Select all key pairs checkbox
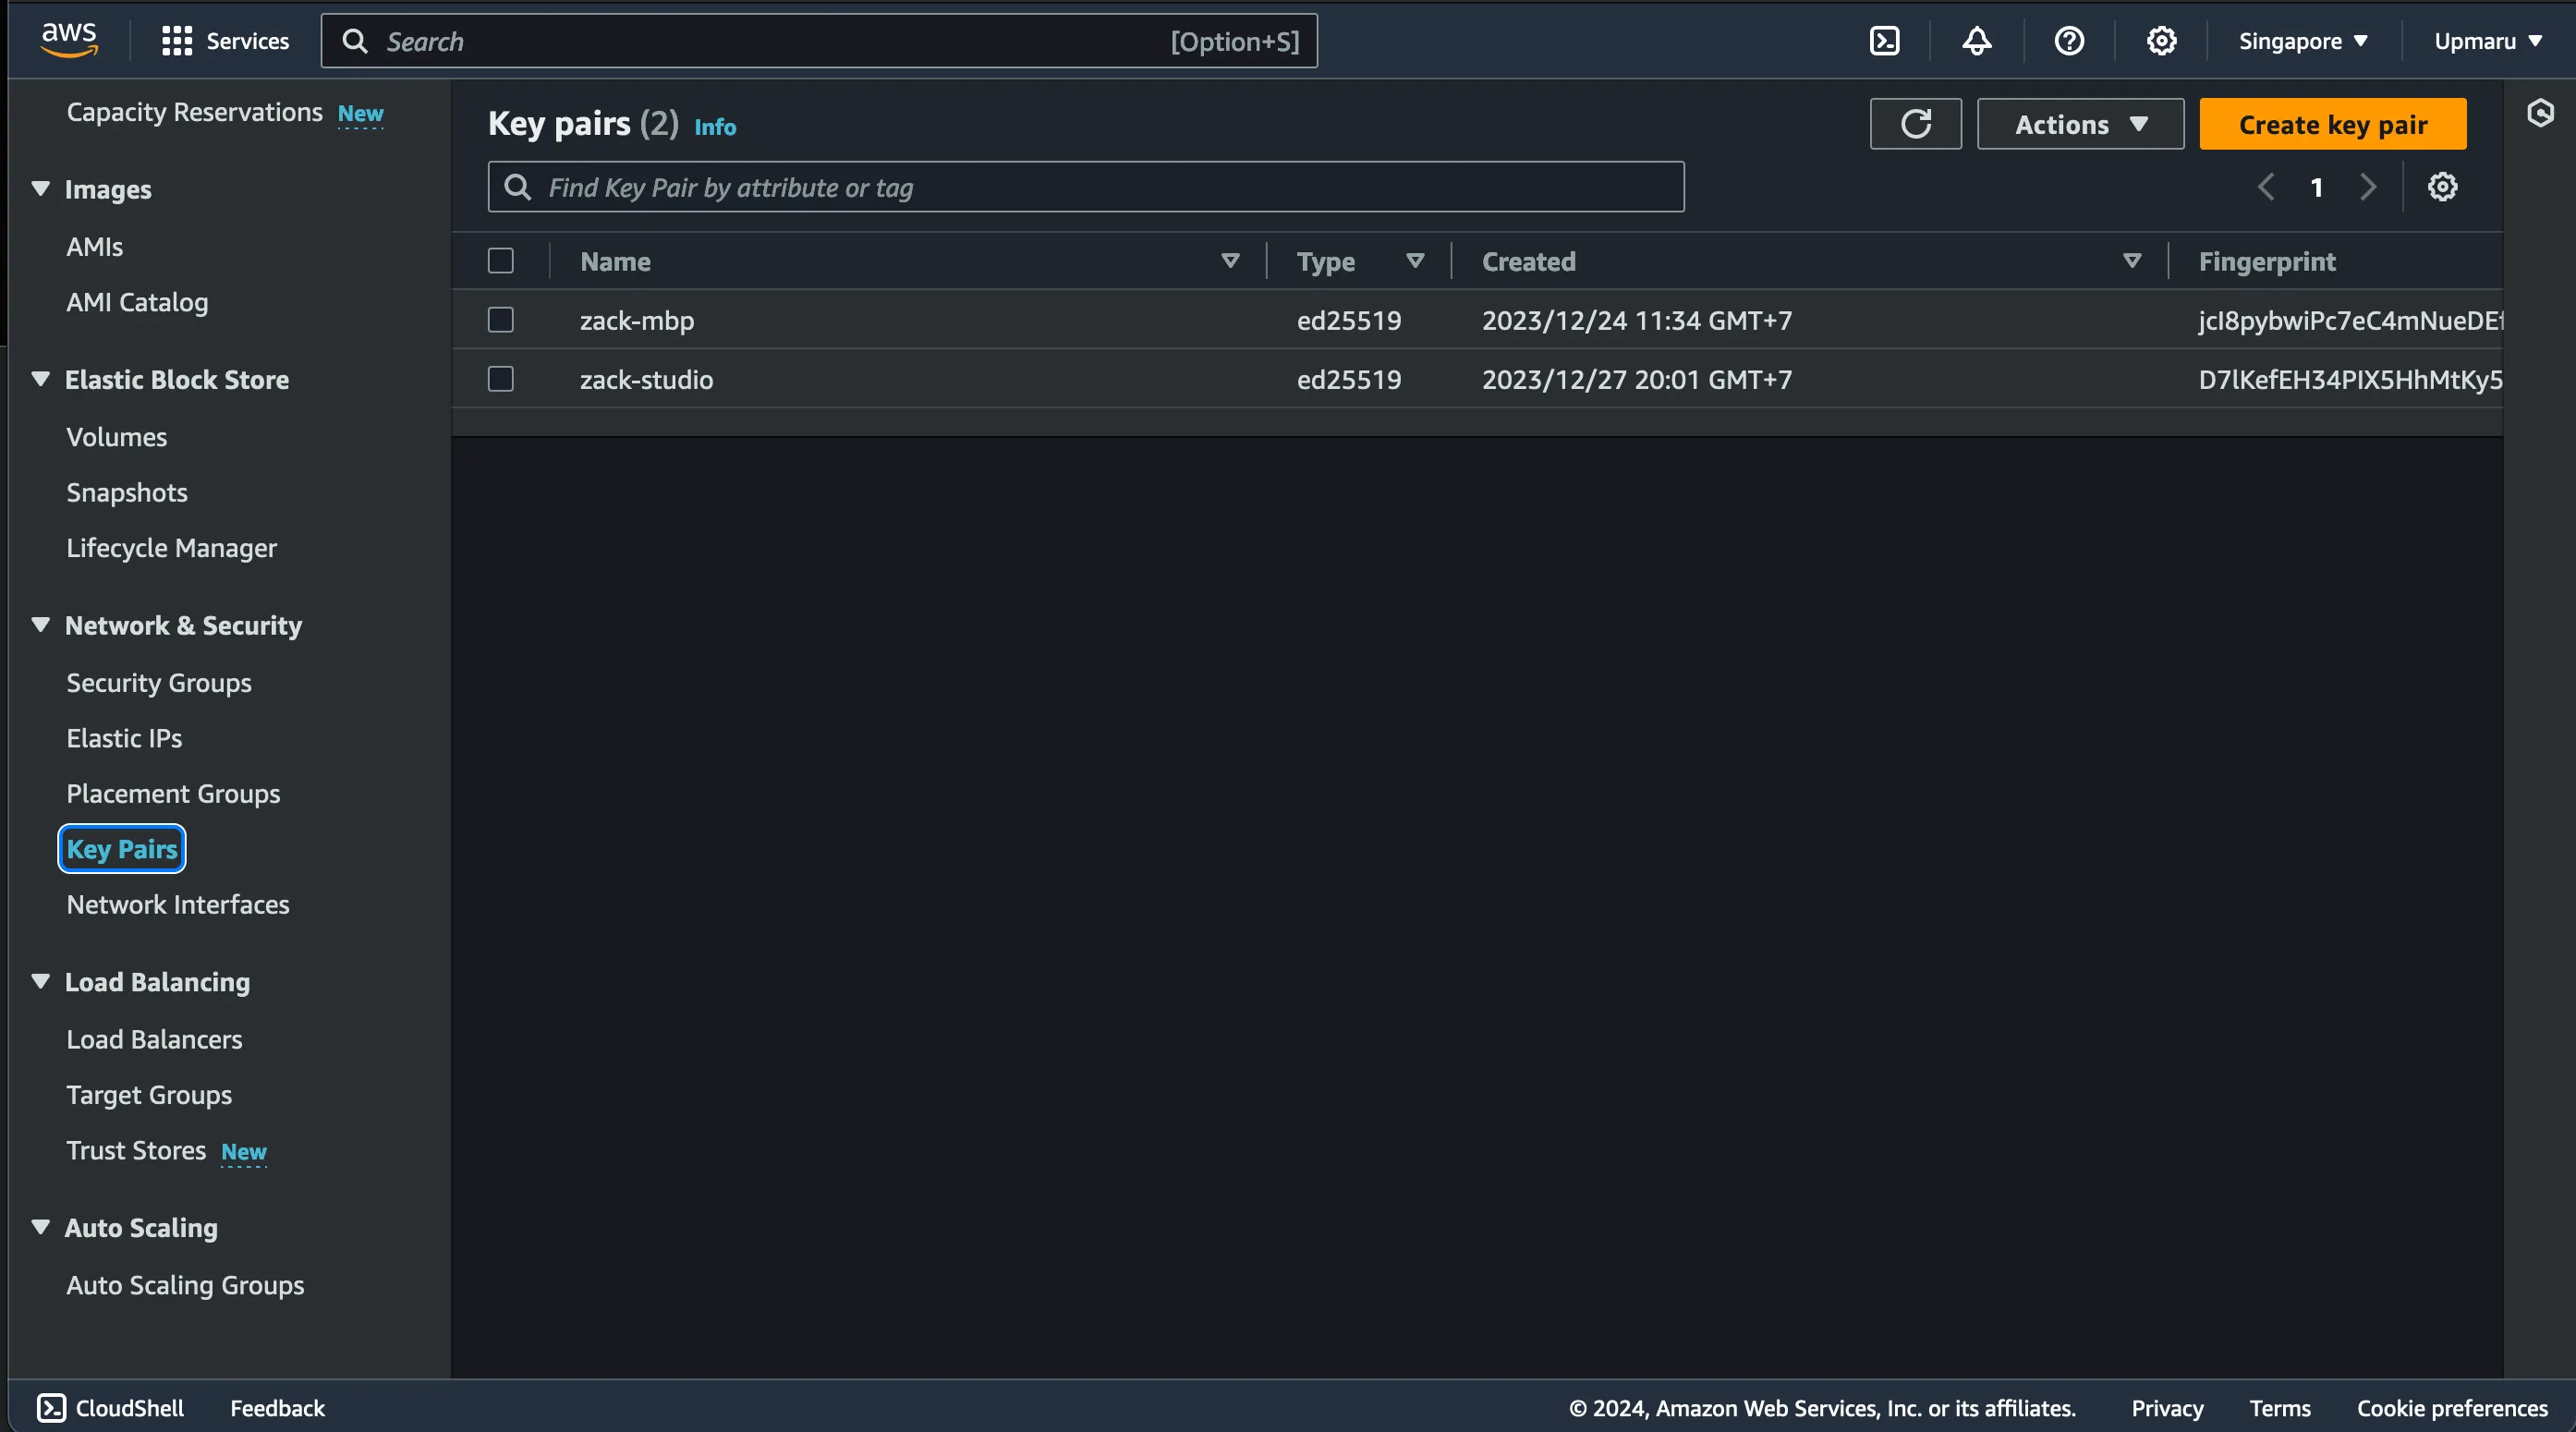2576x1432 pixels. point(501,261)
